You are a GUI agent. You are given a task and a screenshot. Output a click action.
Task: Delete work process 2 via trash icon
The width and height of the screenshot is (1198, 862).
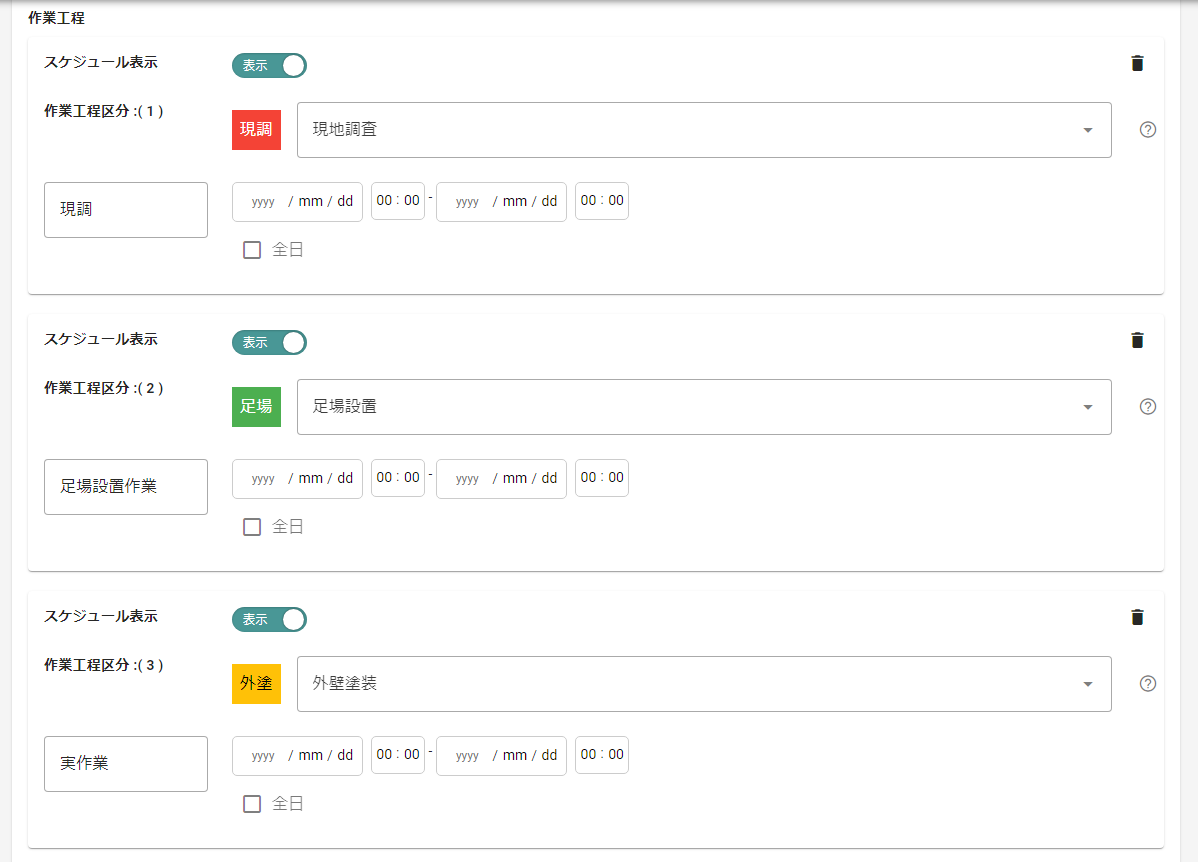(1137, 340)
